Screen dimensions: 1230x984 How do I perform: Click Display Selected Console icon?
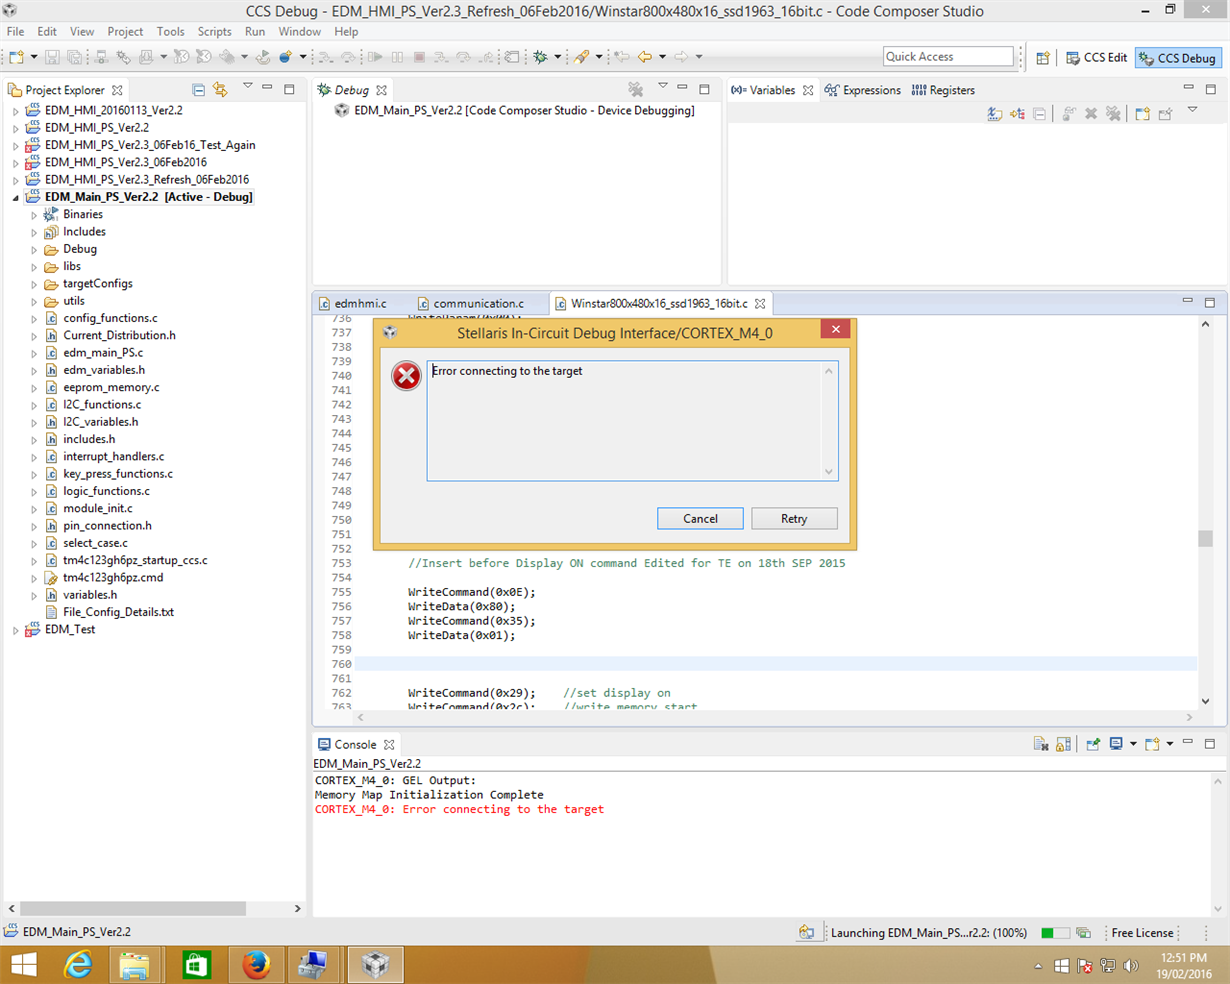point(1116,744)
